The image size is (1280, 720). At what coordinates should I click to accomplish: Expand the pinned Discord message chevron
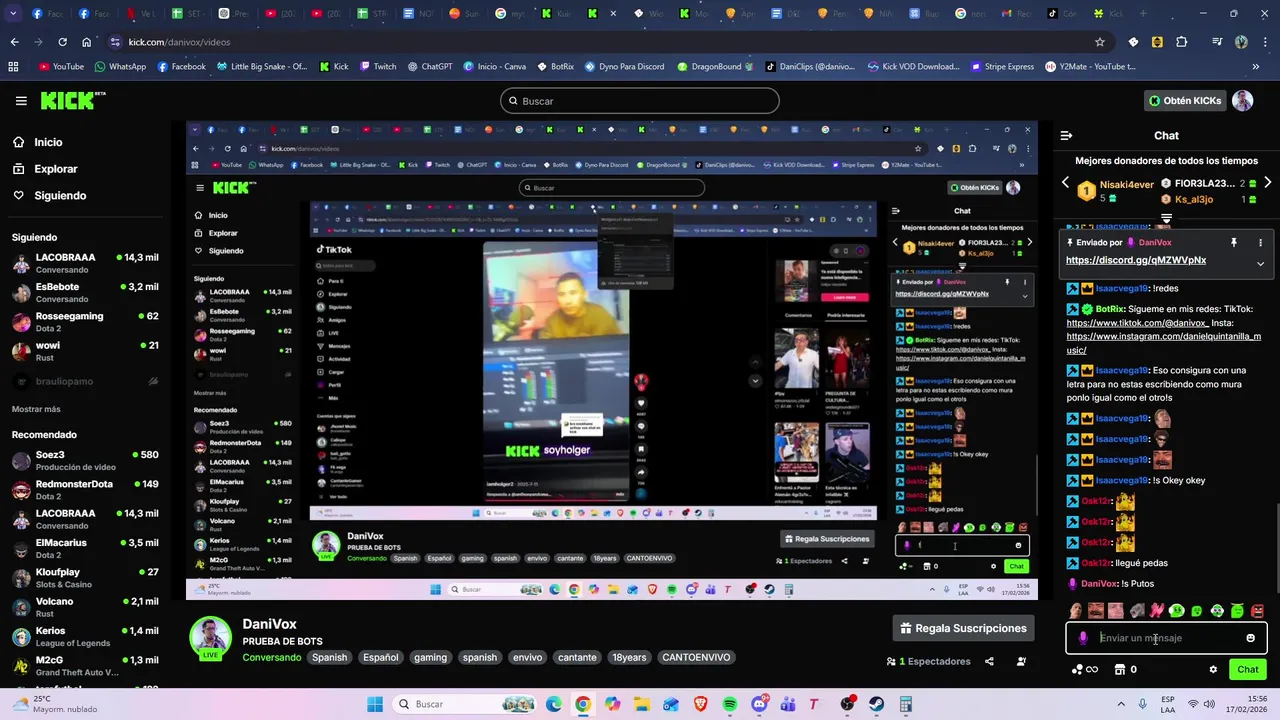tap(1260, 264)
